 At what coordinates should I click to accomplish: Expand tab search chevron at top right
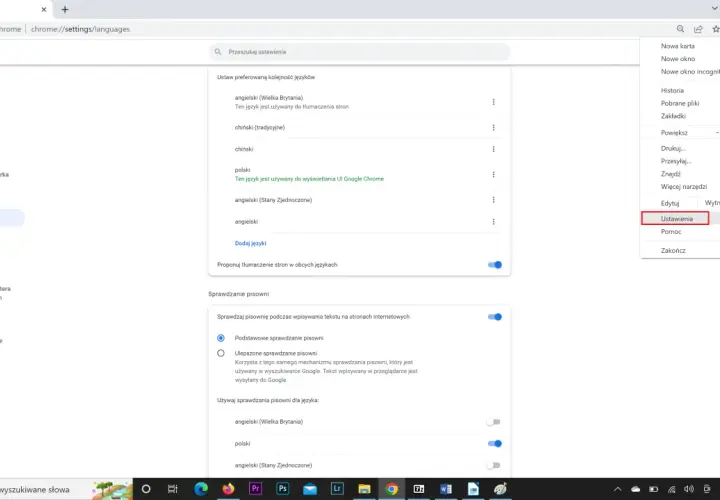[x=715, y=8]
